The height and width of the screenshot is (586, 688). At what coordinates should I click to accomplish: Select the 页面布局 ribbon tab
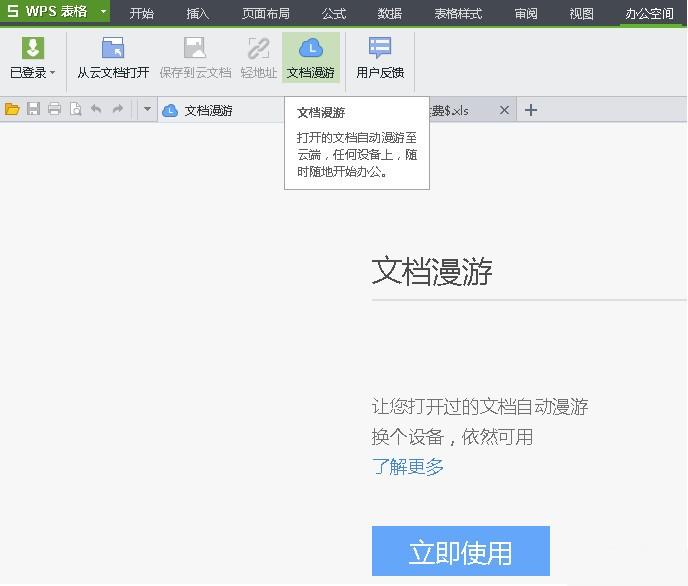click(x=265, y=13)
